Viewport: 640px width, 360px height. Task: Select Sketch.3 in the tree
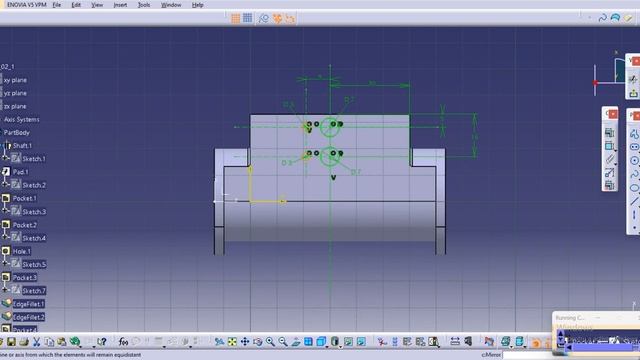[x=34, y=211]
